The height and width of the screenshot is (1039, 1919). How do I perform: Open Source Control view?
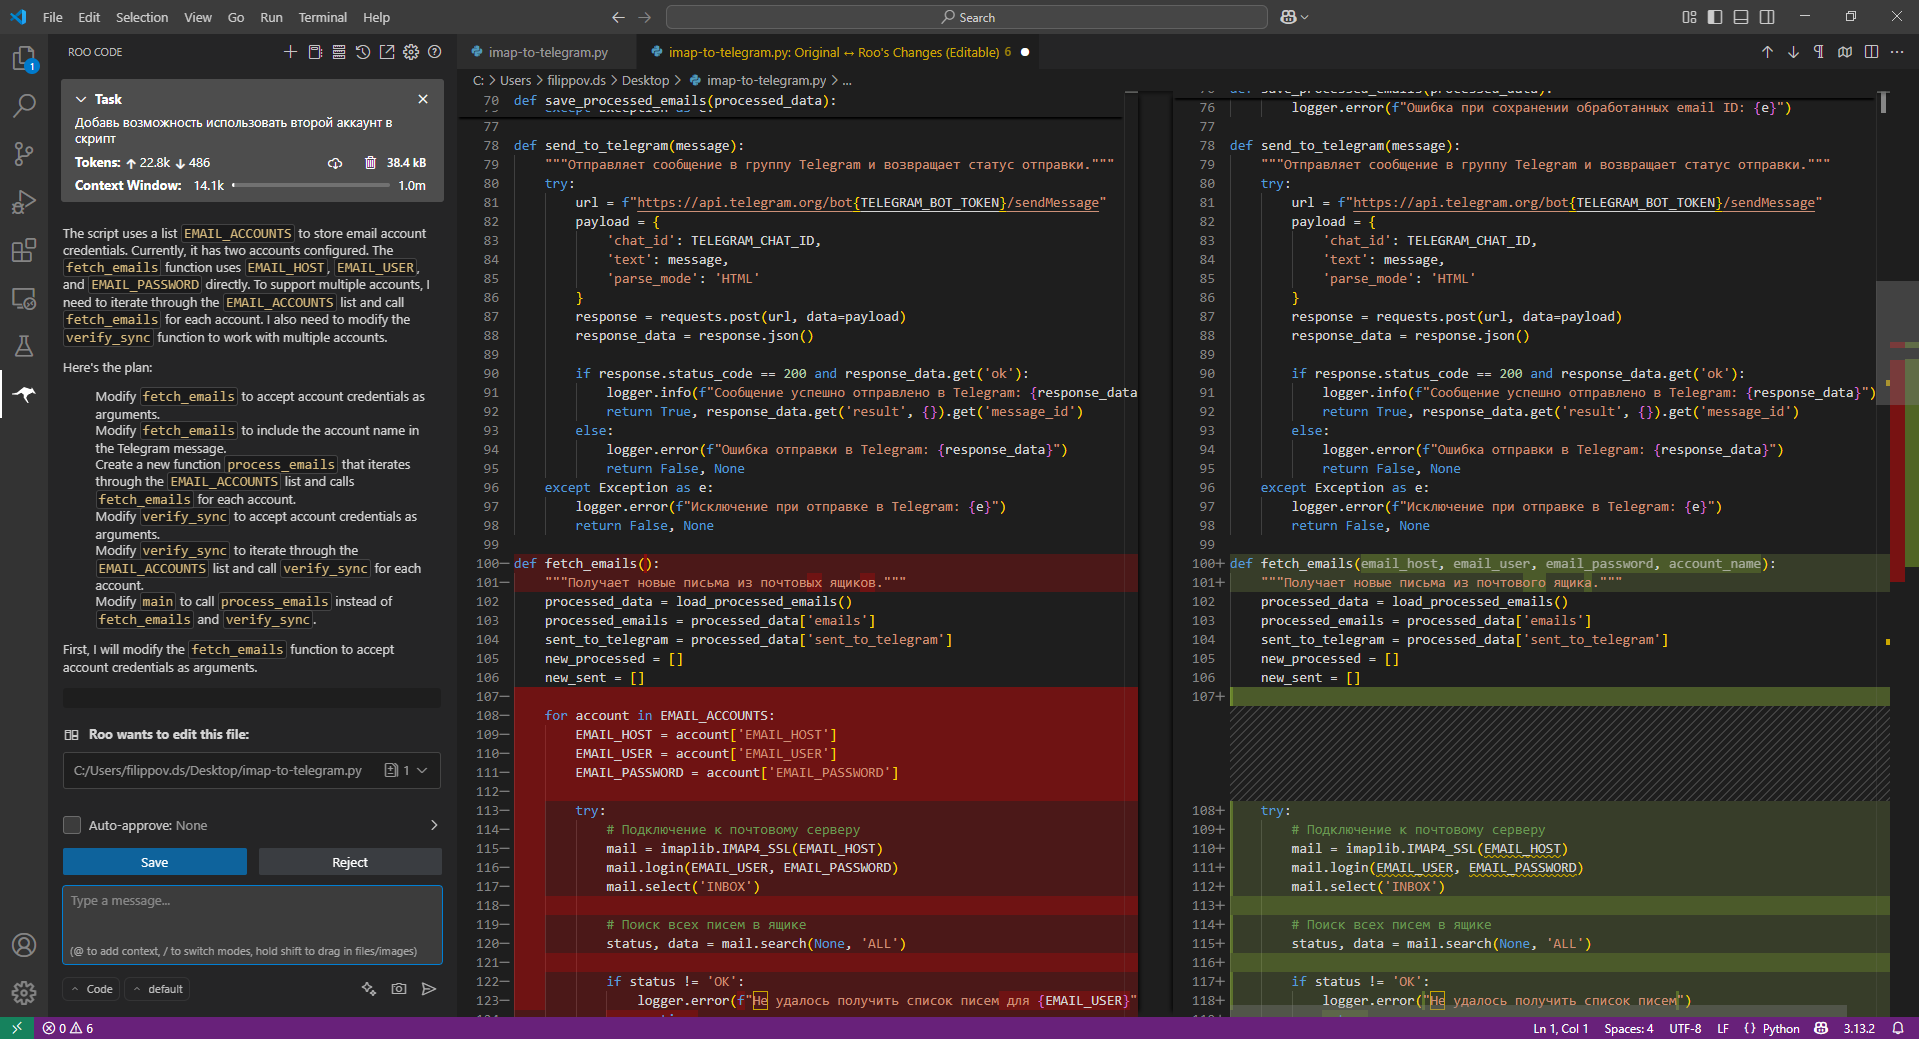tap(24, 153)
